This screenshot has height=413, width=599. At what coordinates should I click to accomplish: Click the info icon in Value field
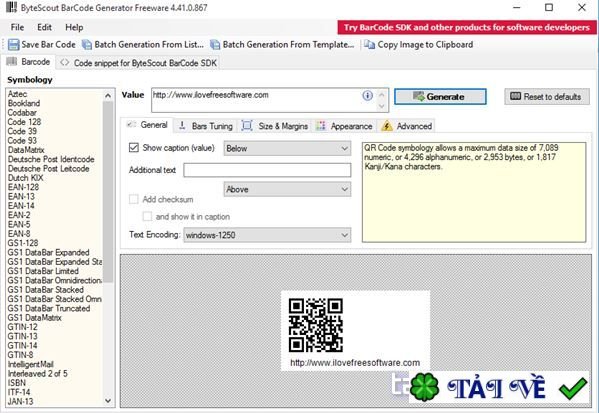coord(367,95)
